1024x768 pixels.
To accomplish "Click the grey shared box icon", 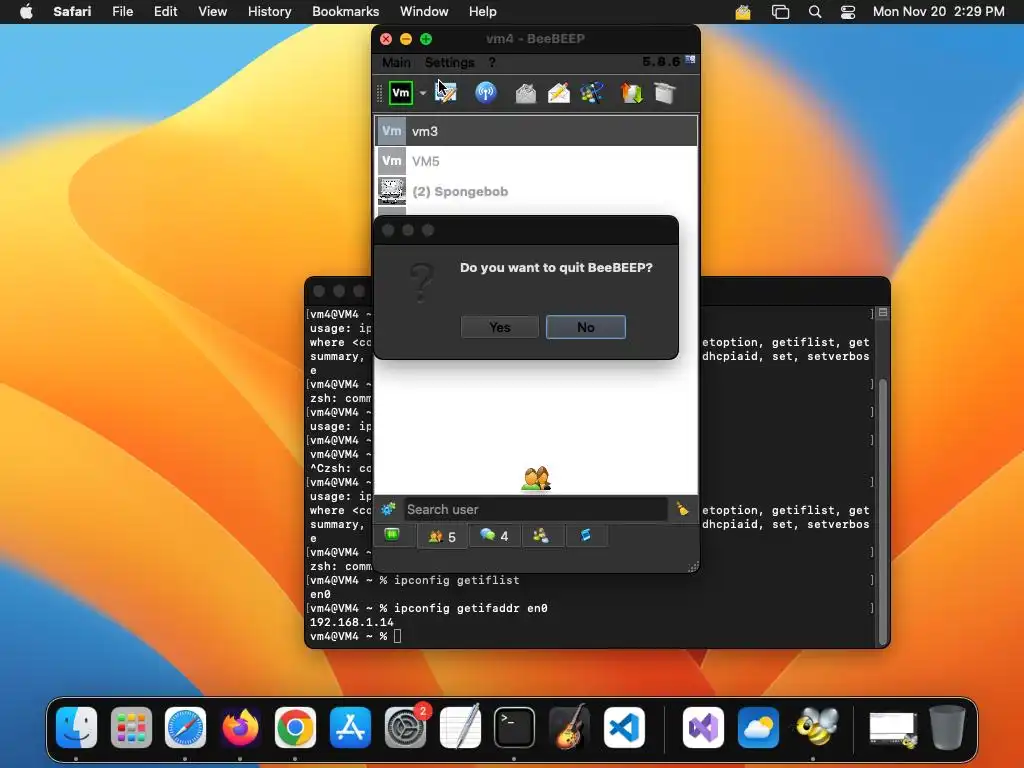I will click(665, 93).
